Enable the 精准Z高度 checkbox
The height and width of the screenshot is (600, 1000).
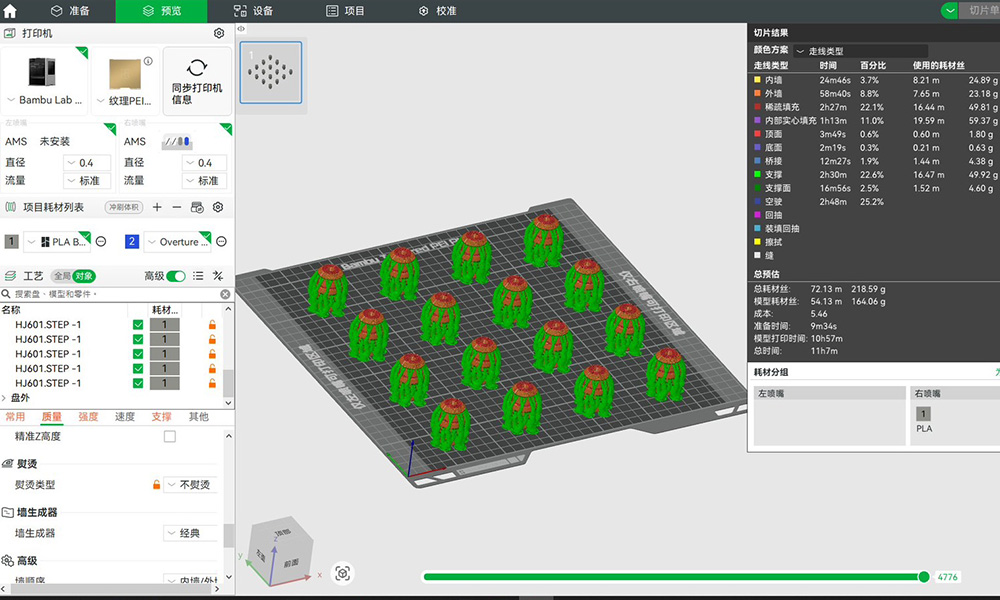click(x=169, y=437)
